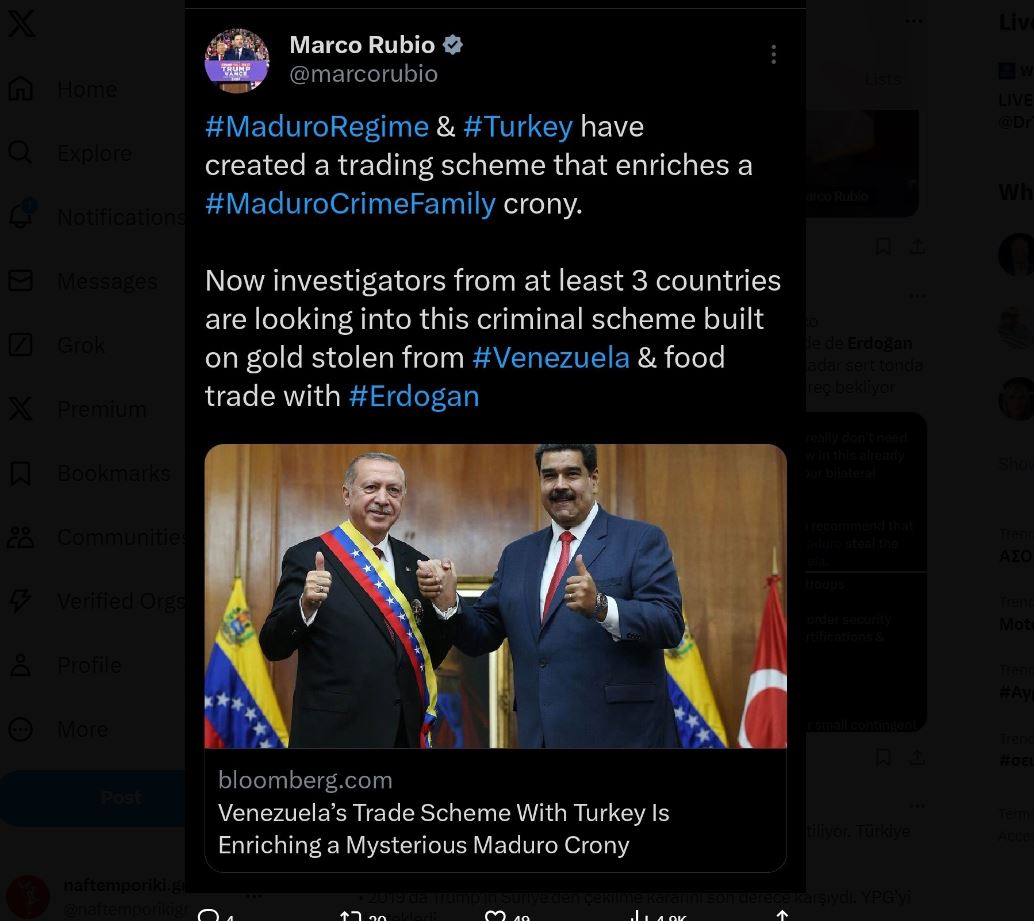Viewport: 1034px width, 921px height.
Task: Open the Profile person icon
Action: pyautogui.click(x=20, y=665)
